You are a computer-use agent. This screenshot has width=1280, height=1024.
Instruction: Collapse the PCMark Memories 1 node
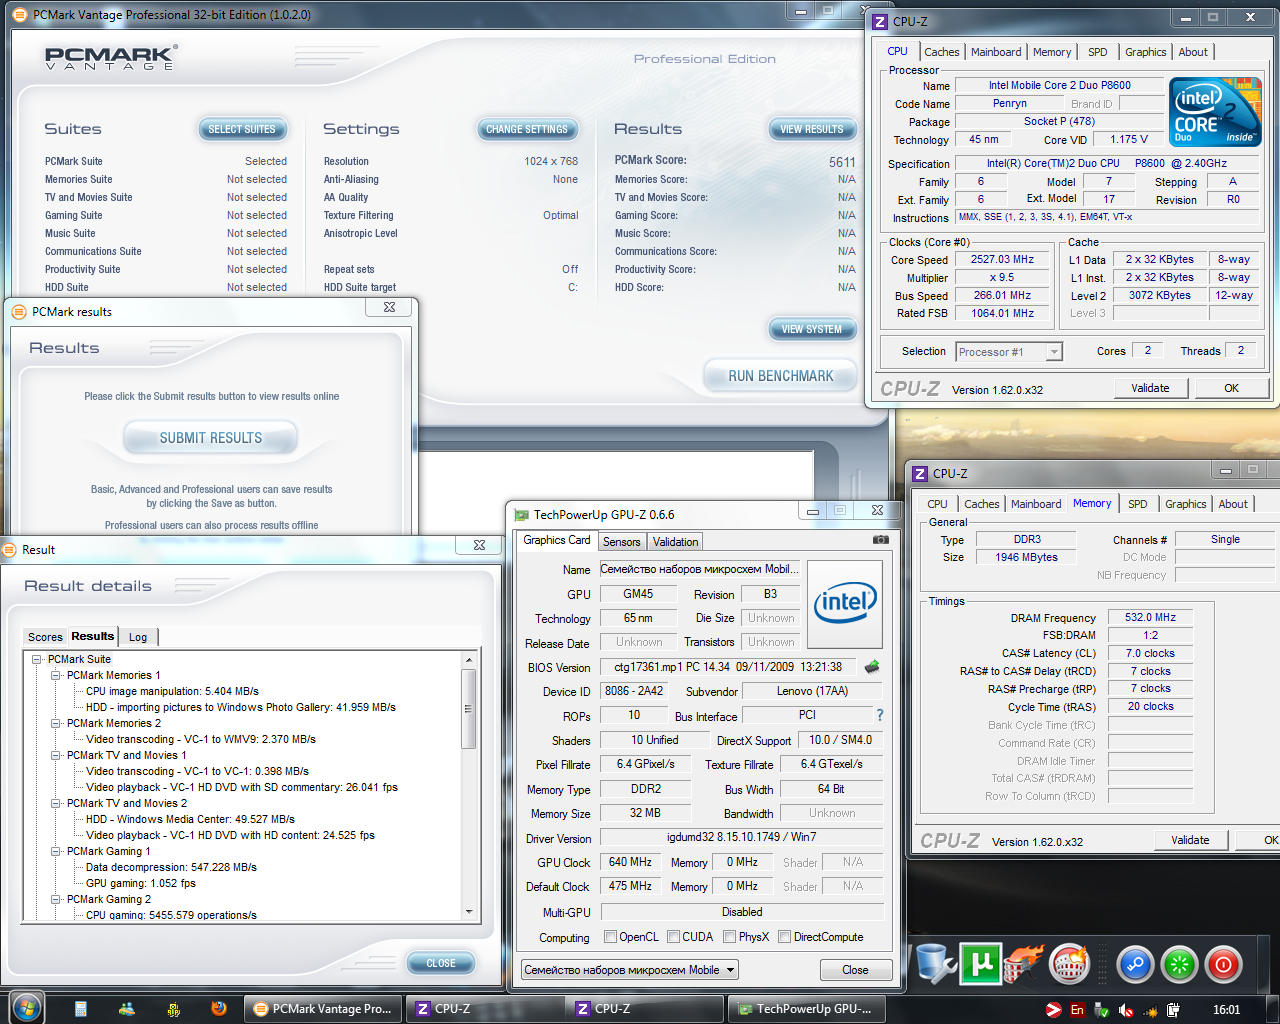(57, 675)
